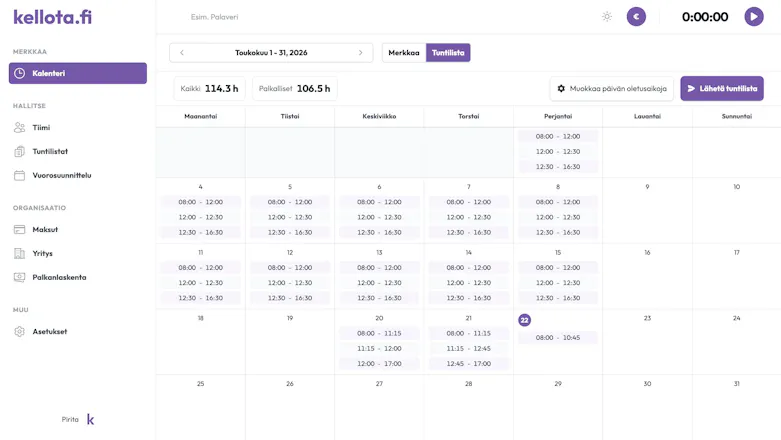
Task: Select highlighted day 22
Action: tap(524, 320)
